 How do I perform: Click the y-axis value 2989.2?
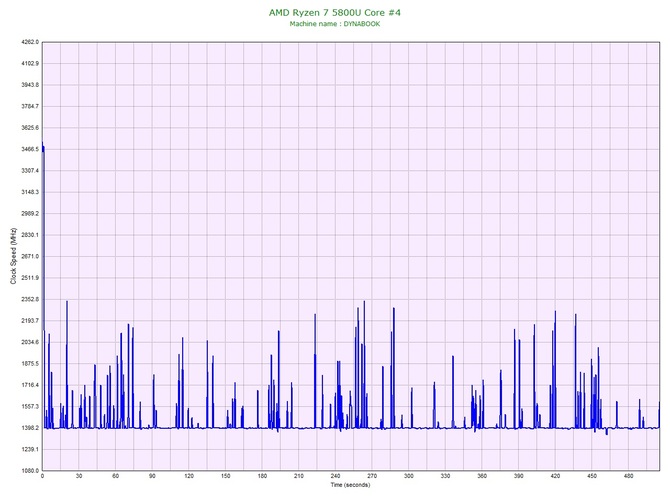(30, 213)
